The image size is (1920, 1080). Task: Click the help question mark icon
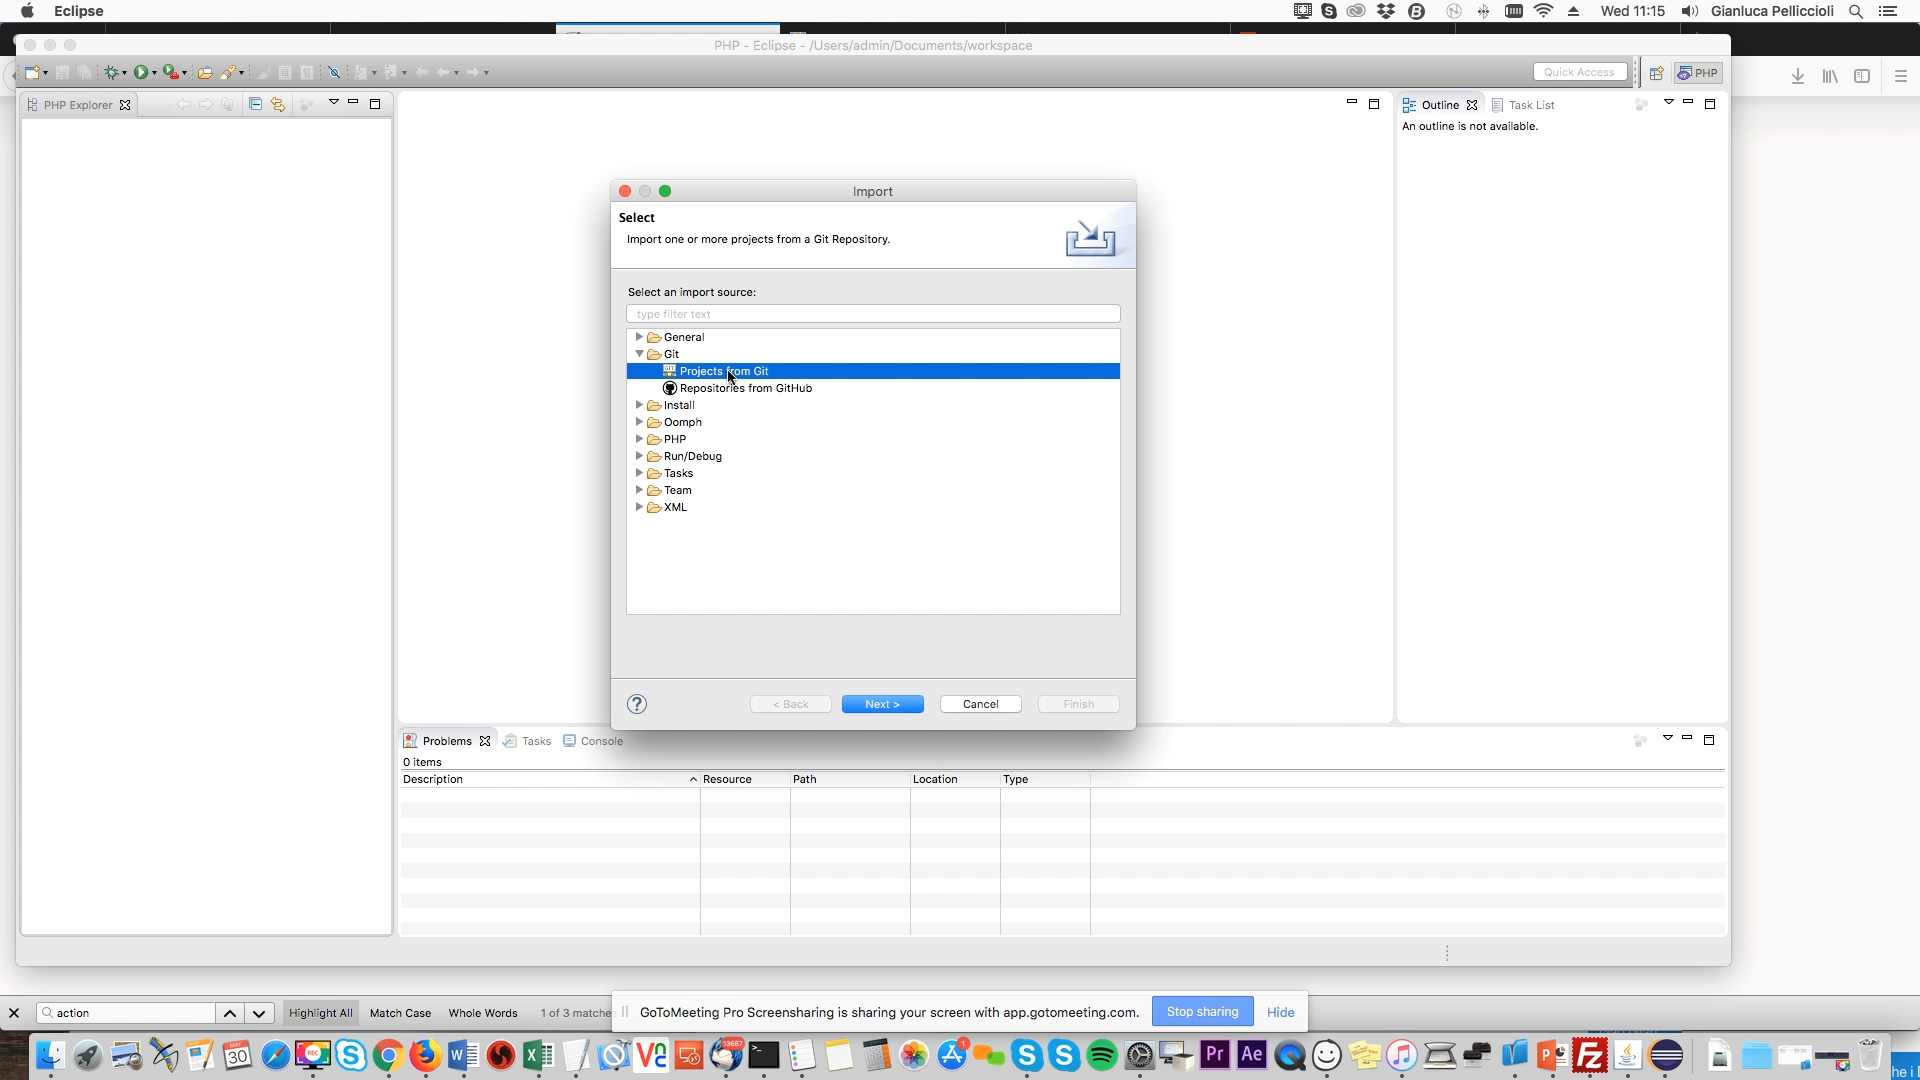pyautogui.click(x=637, y=704)
